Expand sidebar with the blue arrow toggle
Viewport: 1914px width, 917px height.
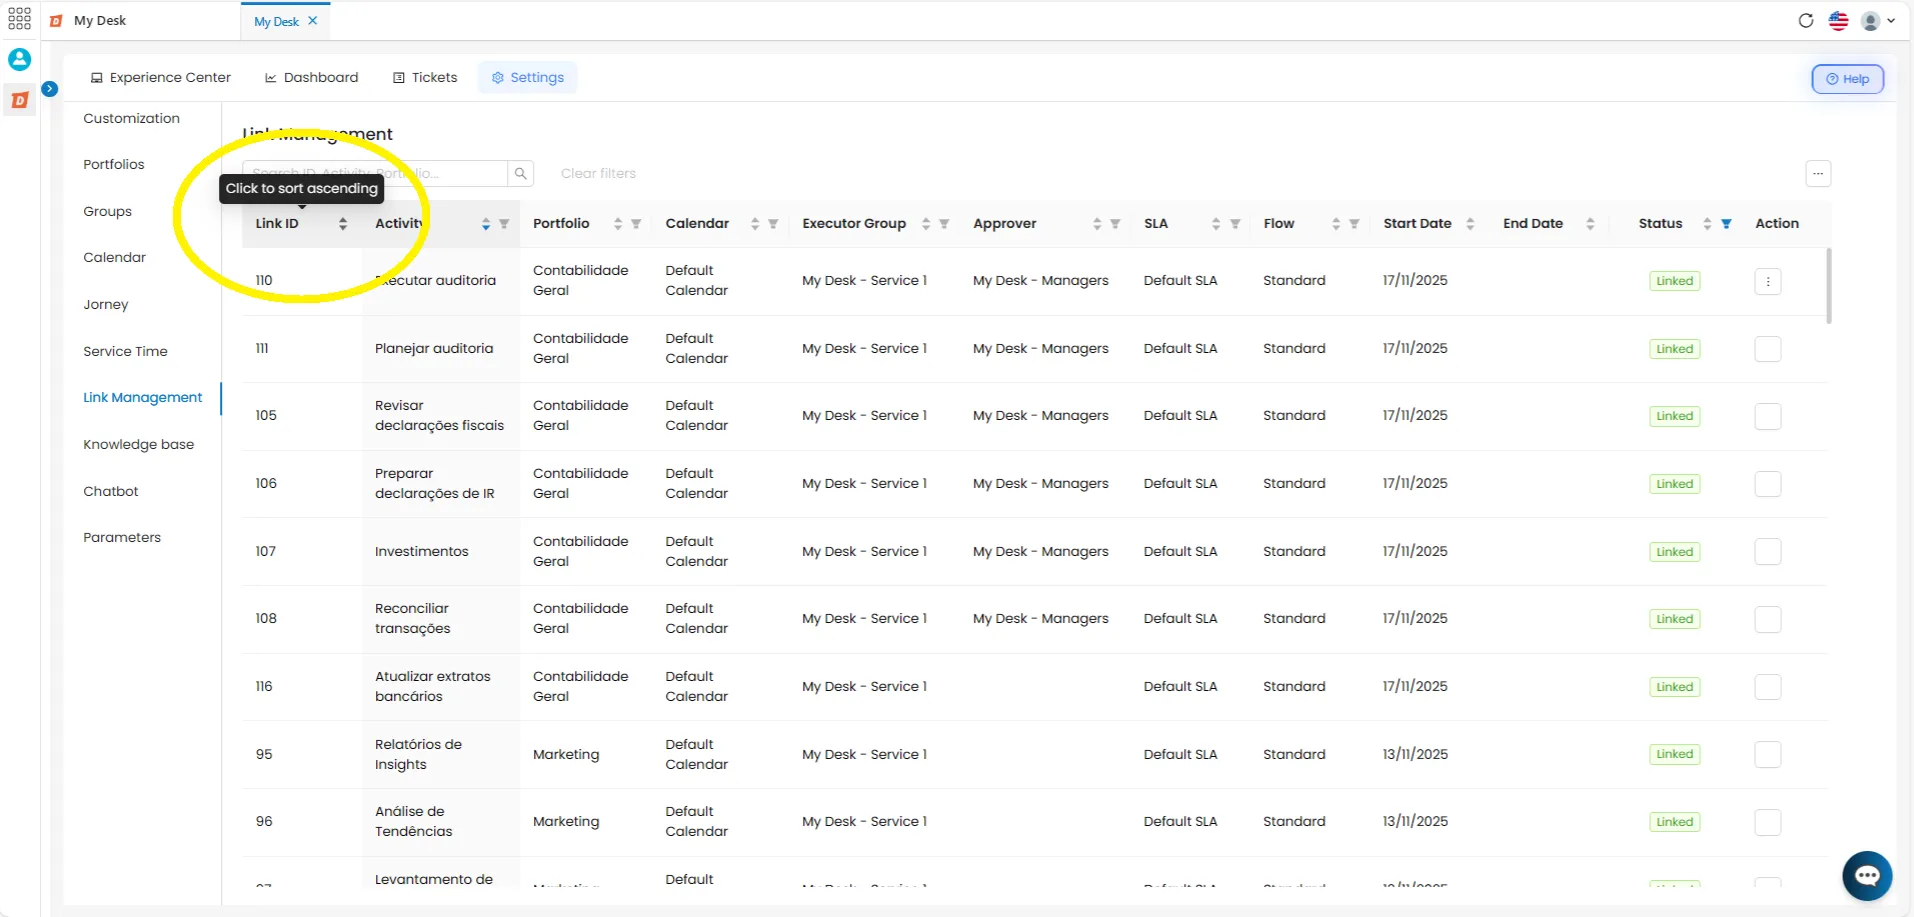(x=49, y=89)
